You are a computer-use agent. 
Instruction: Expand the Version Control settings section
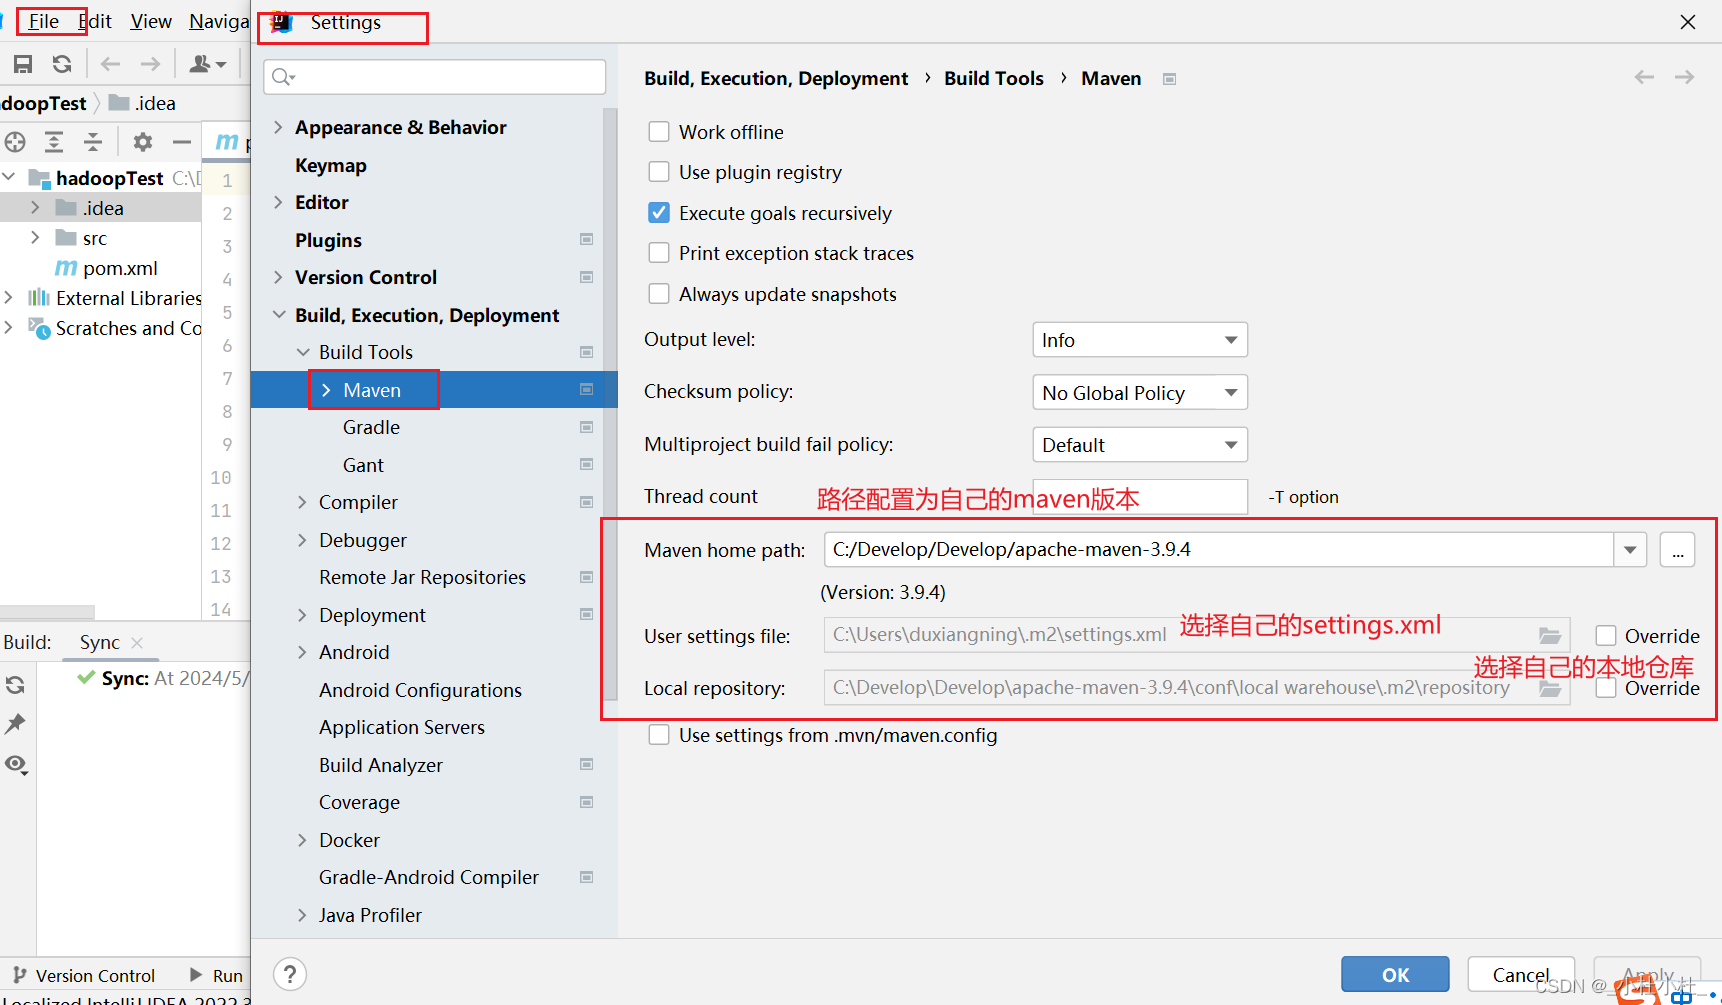279,277
